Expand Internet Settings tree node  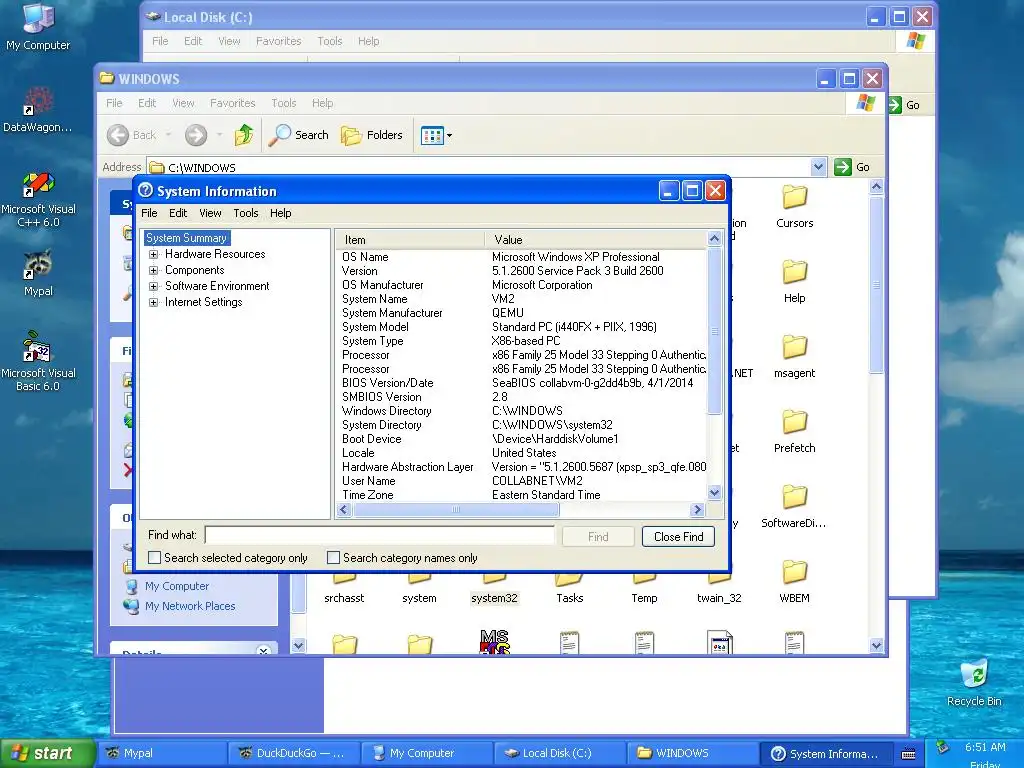point(153,302)
